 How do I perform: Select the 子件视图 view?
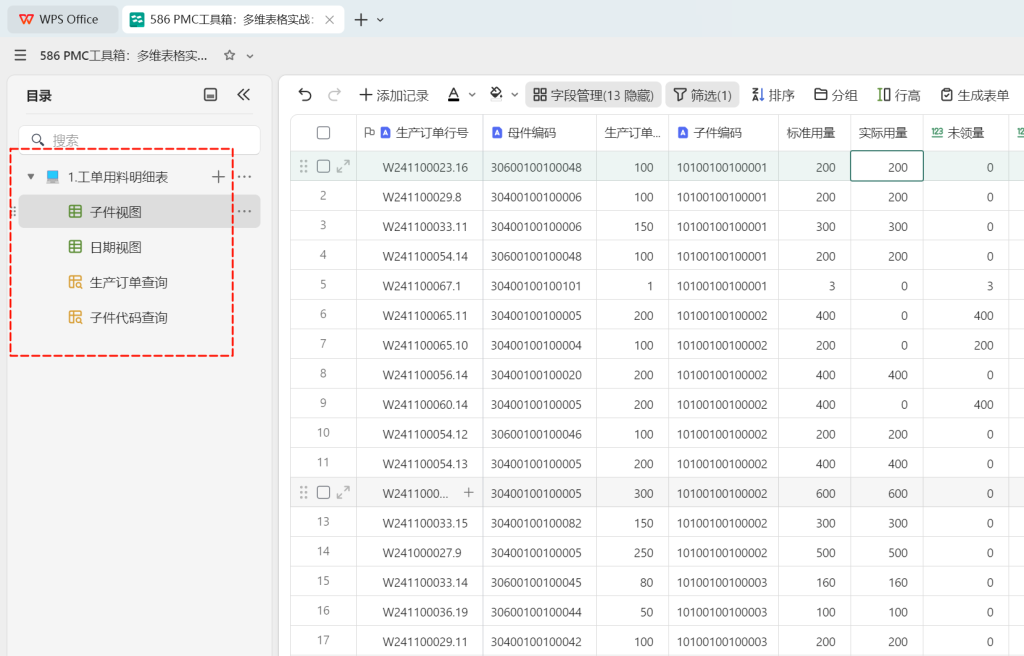coord(140,212)
